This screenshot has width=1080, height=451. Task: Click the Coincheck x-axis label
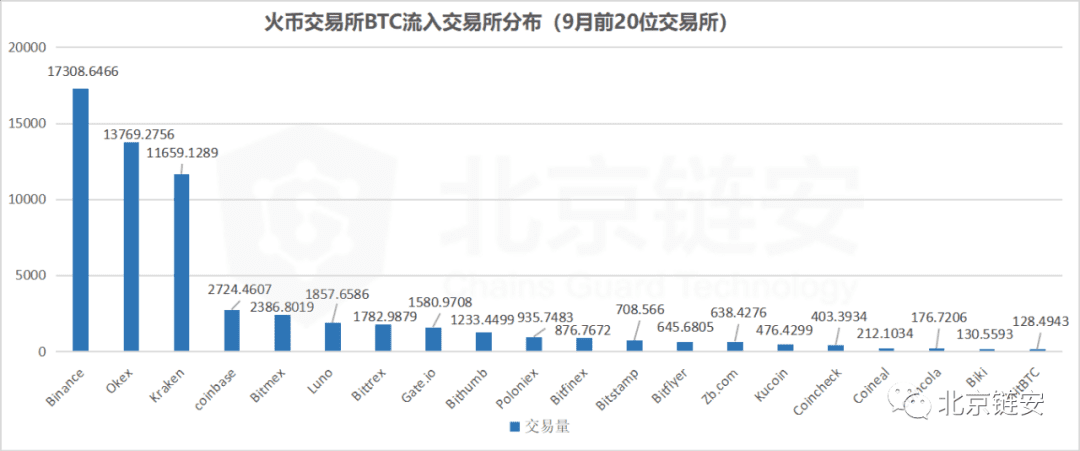[x=818, y=391]
